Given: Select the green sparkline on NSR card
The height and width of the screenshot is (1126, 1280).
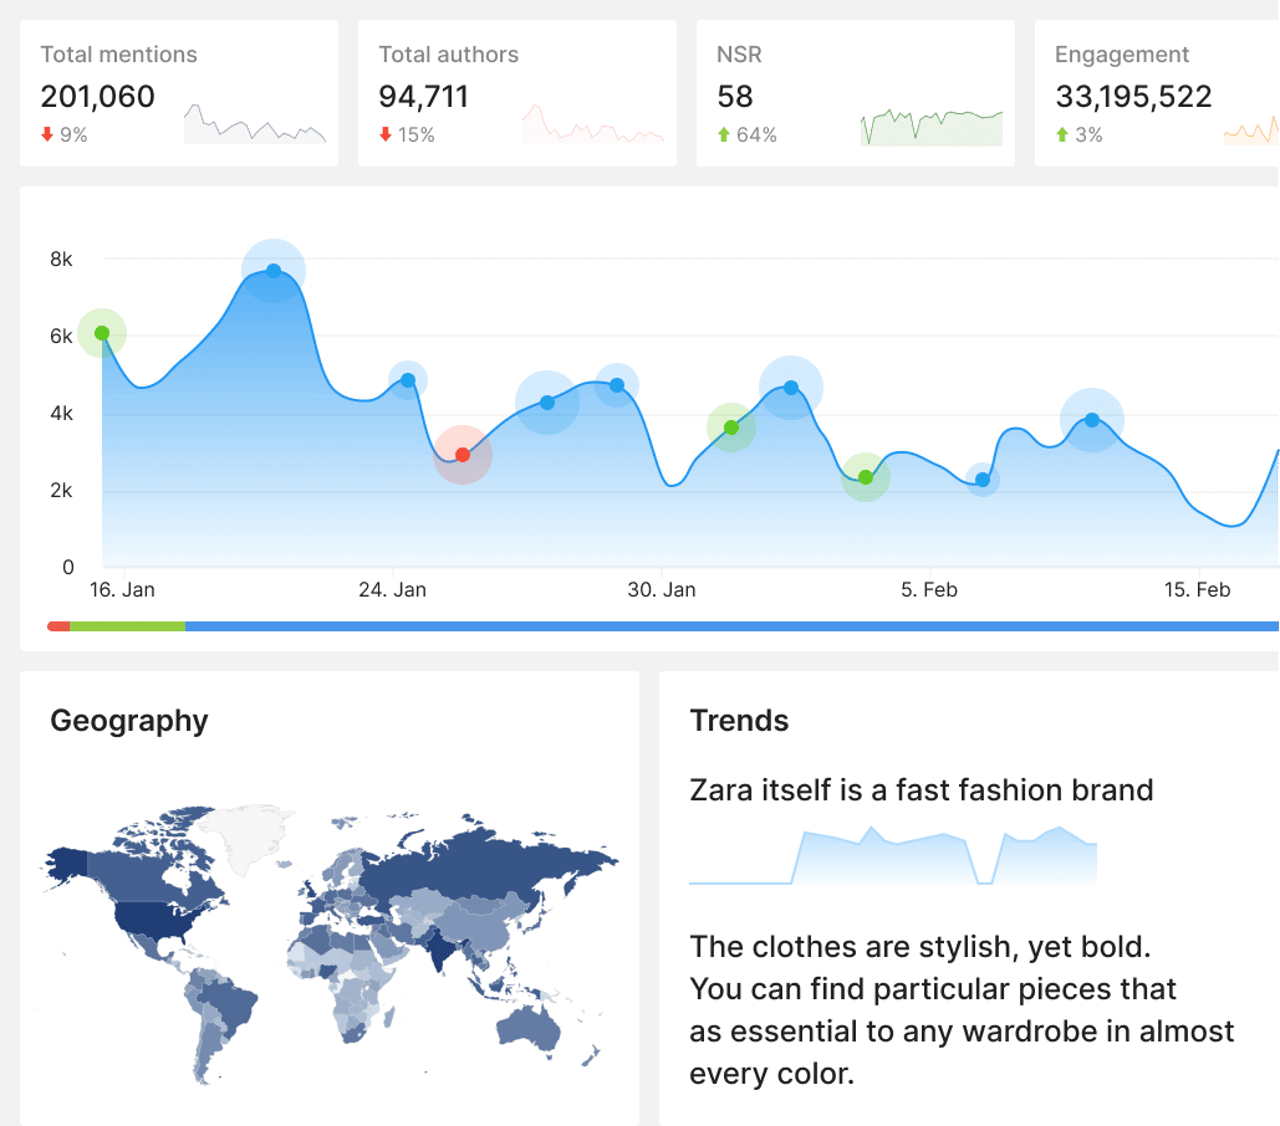Looking at the screenshot, I should click(x=930, y=125).
